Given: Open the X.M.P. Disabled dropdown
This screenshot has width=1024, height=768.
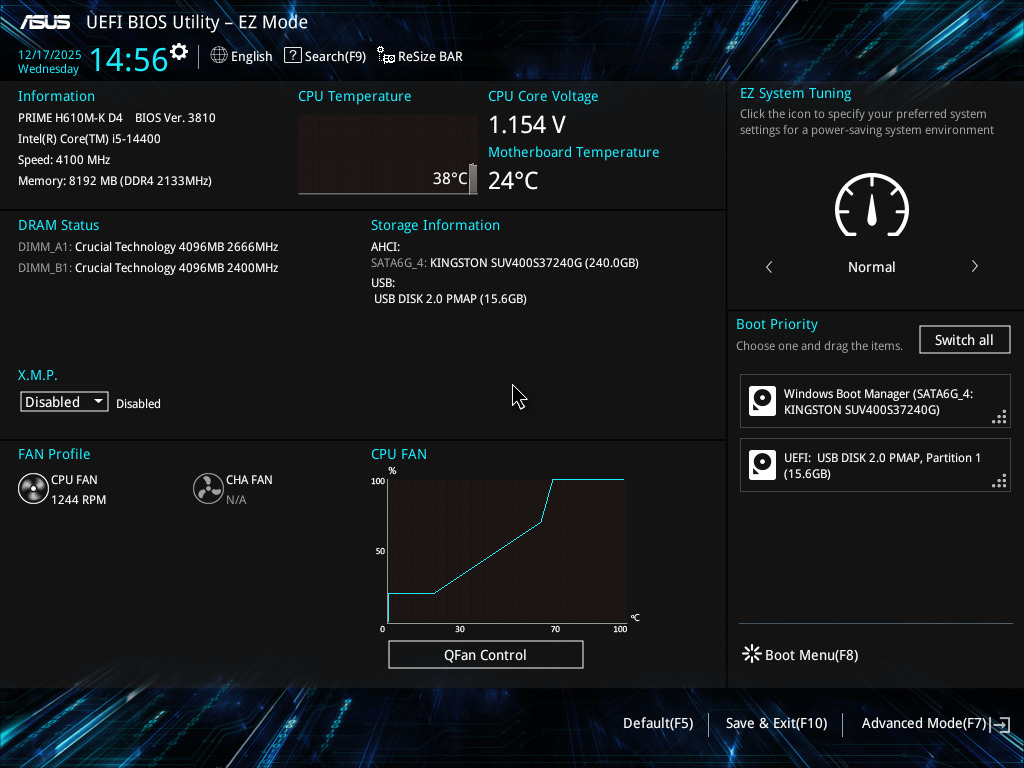Looking at the screenshot, I should coord(64,402).
